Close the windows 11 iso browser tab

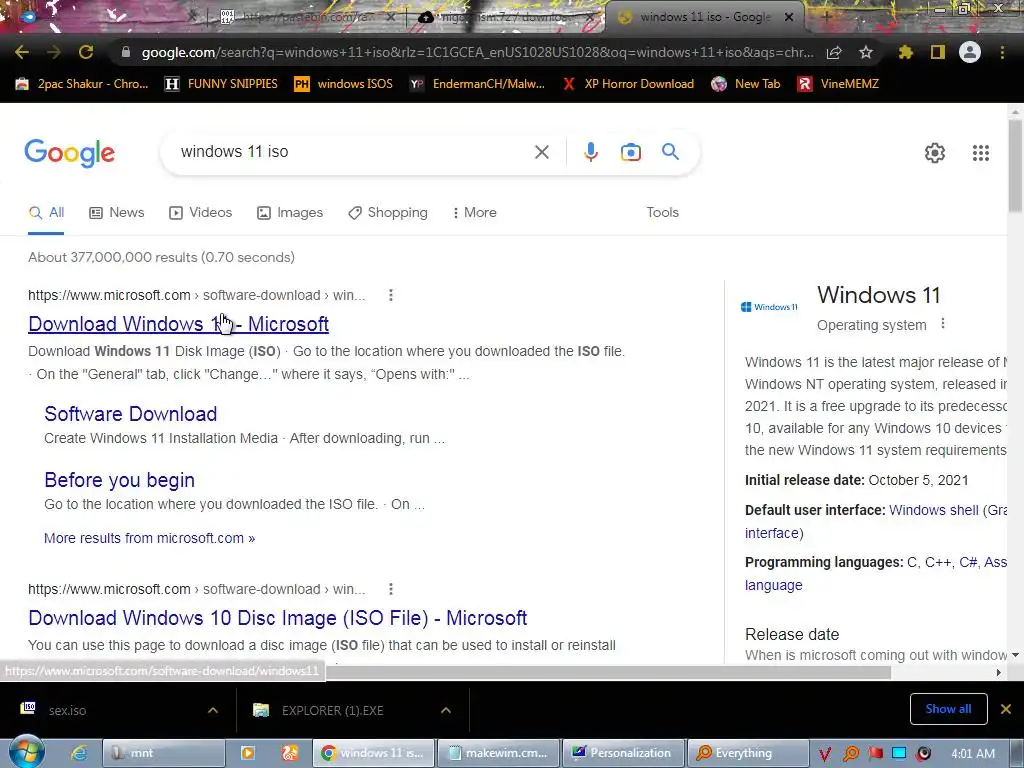tap(789, 17)
